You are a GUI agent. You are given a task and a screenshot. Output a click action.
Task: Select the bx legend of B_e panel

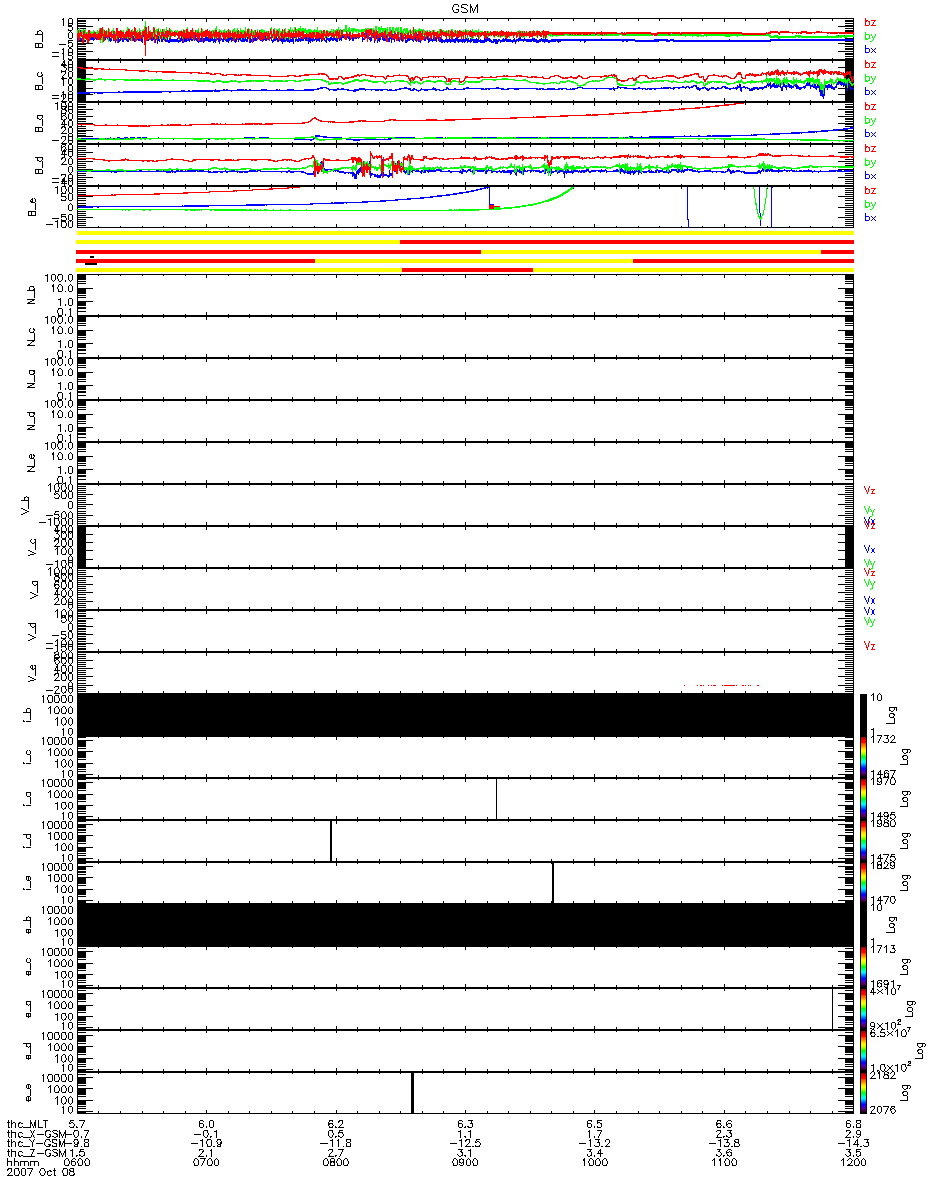pos(870,218)
